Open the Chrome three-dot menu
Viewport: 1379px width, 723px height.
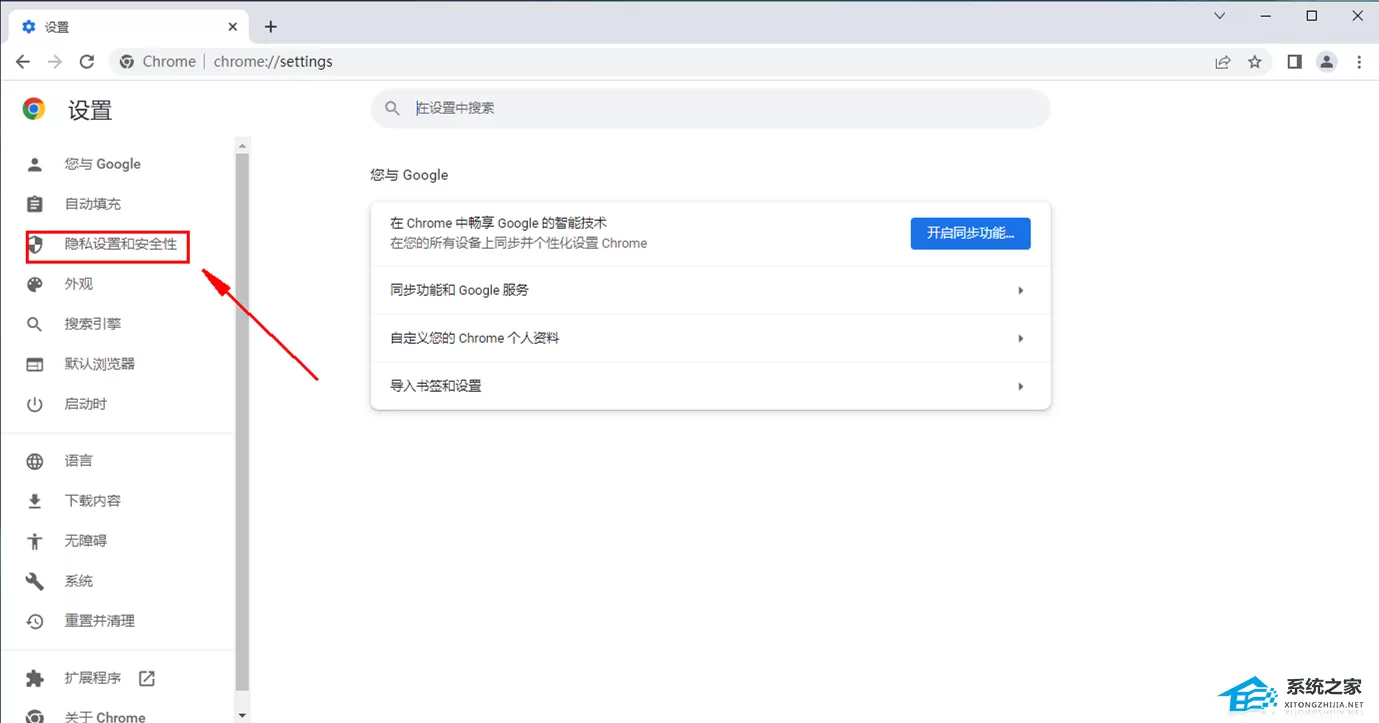coord(1359,62)
